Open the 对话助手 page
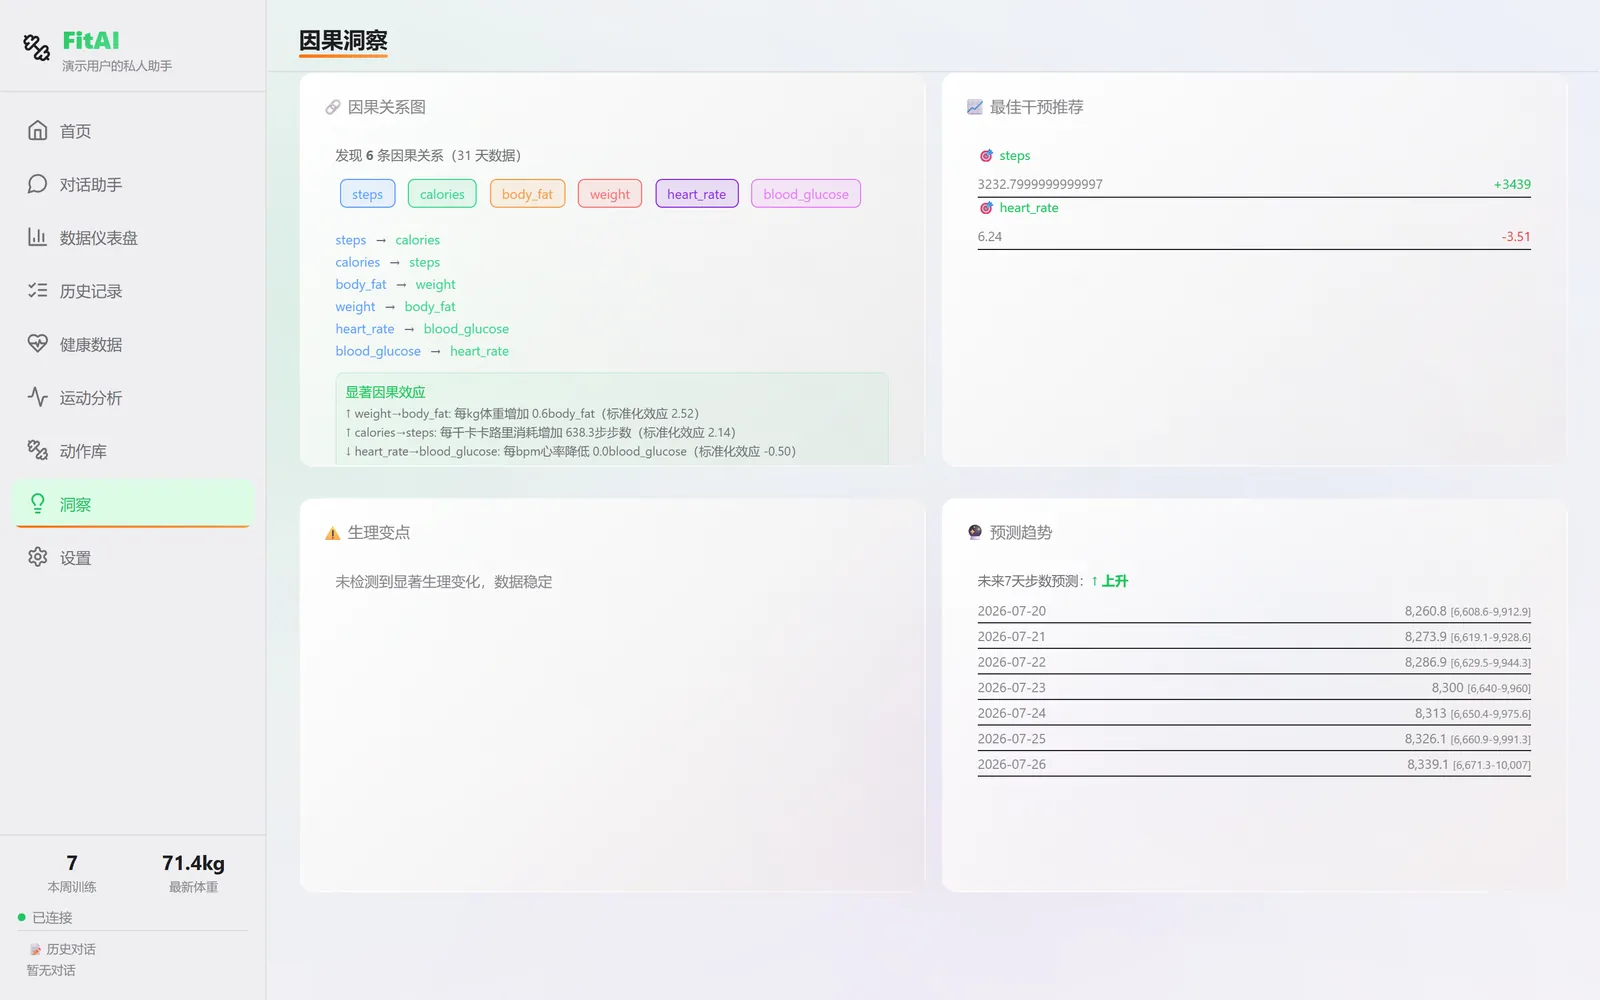1600x1000 pixels. pos(133,184)
